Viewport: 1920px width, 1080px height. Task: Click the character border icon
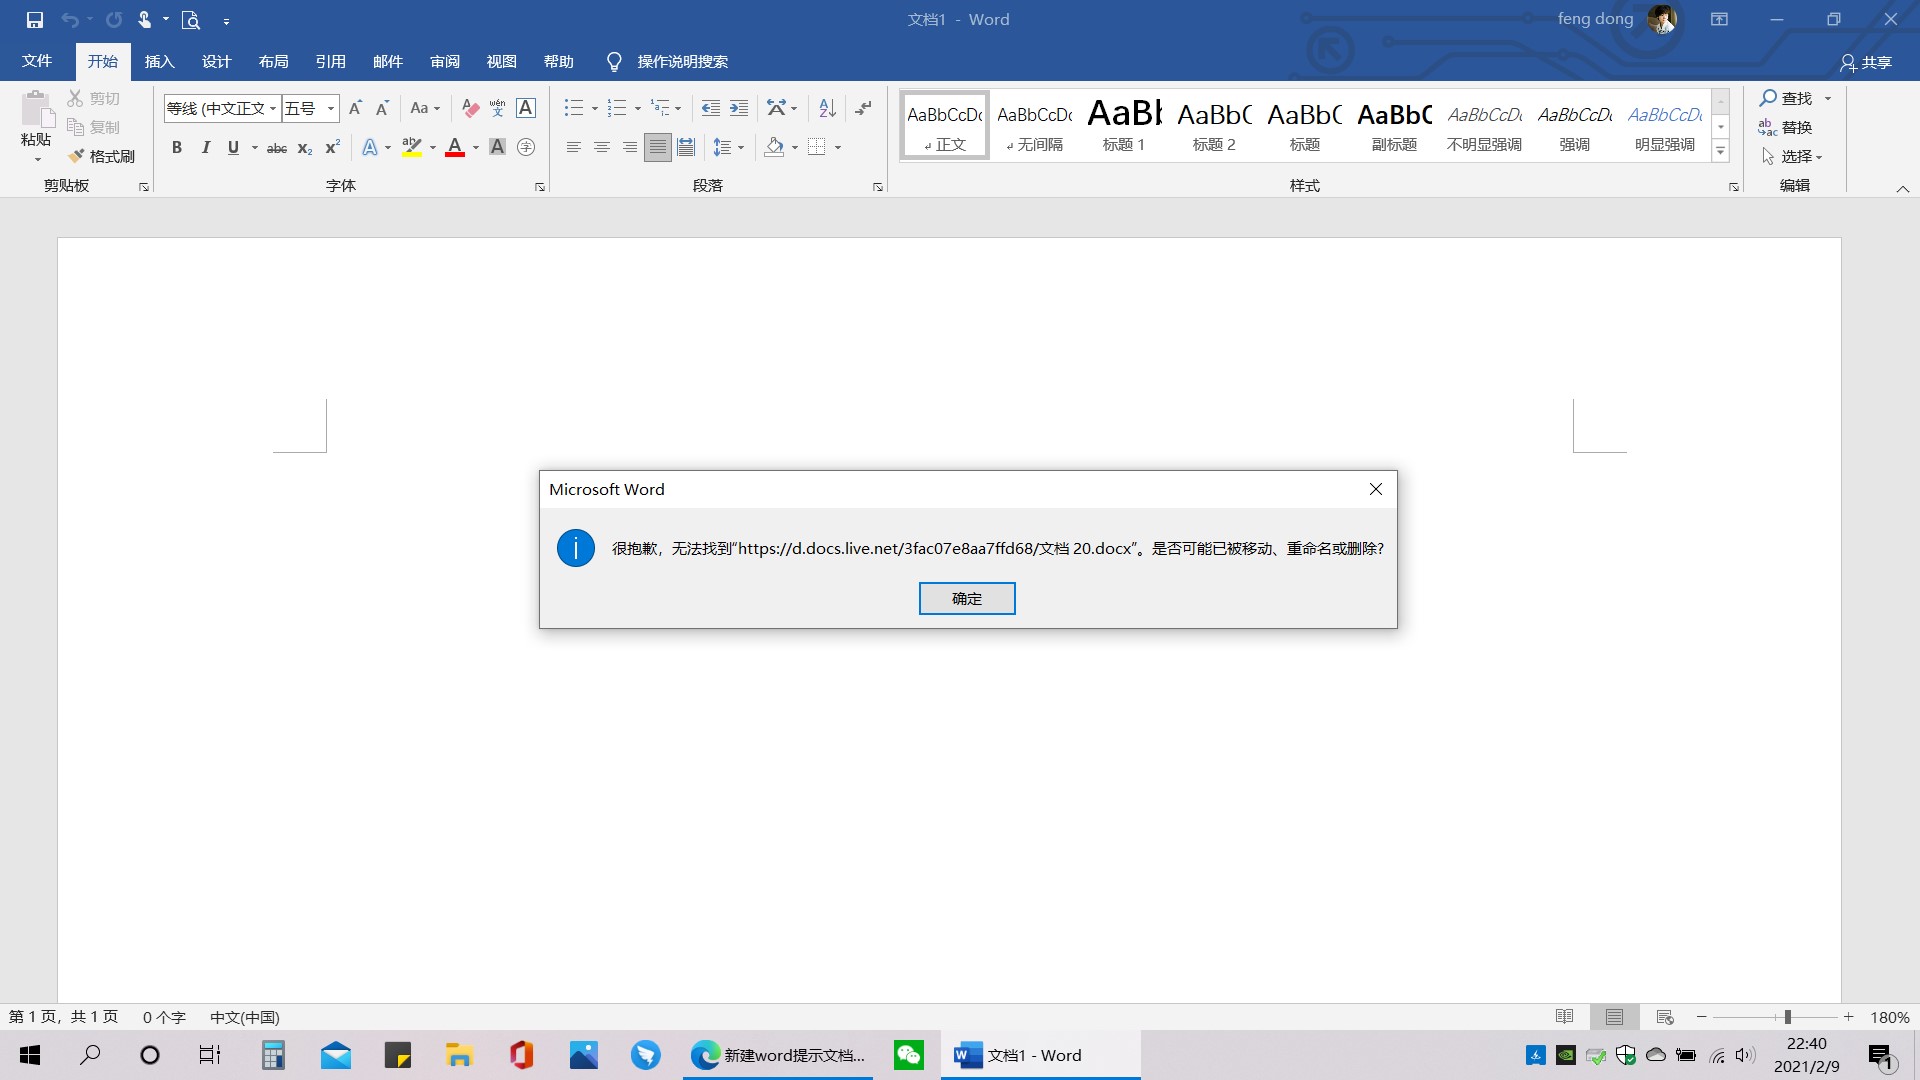click(x=526, y=108)
